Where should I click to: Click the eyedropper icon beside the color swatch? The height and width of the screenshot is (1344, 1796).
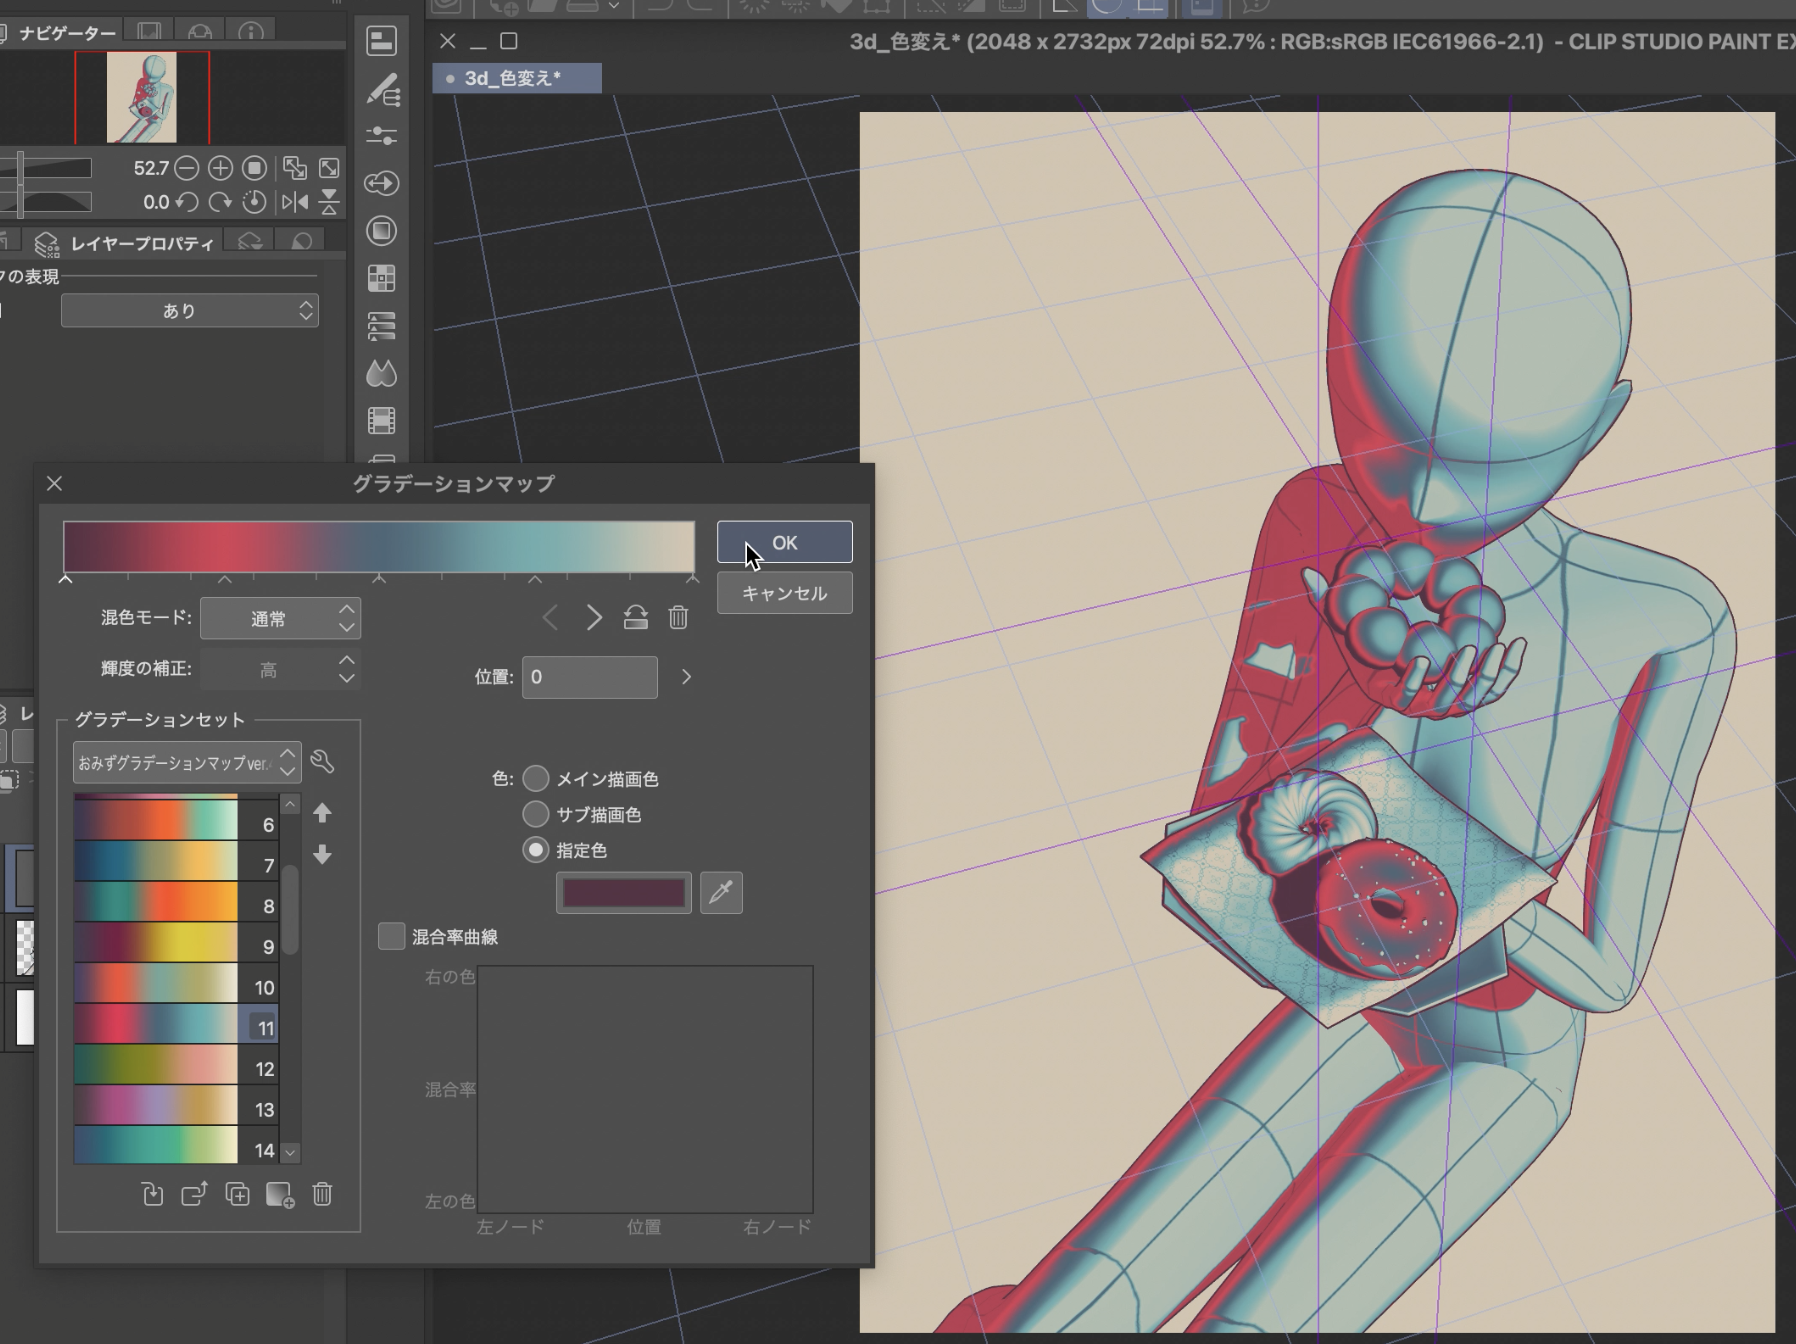point(721,892)
